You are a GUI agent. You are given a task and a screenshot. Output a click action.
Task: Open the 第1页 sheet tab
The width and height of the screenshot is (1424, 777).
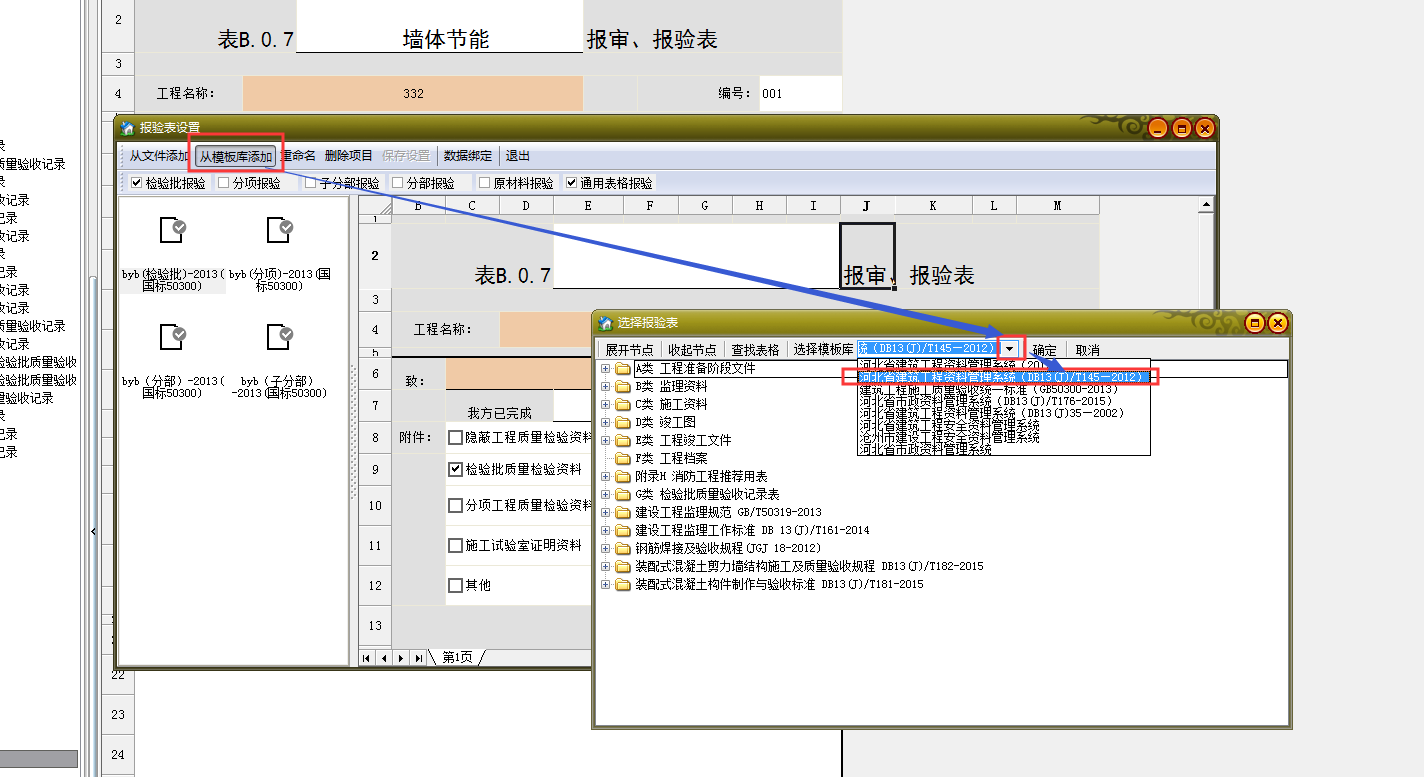[458, 658]
